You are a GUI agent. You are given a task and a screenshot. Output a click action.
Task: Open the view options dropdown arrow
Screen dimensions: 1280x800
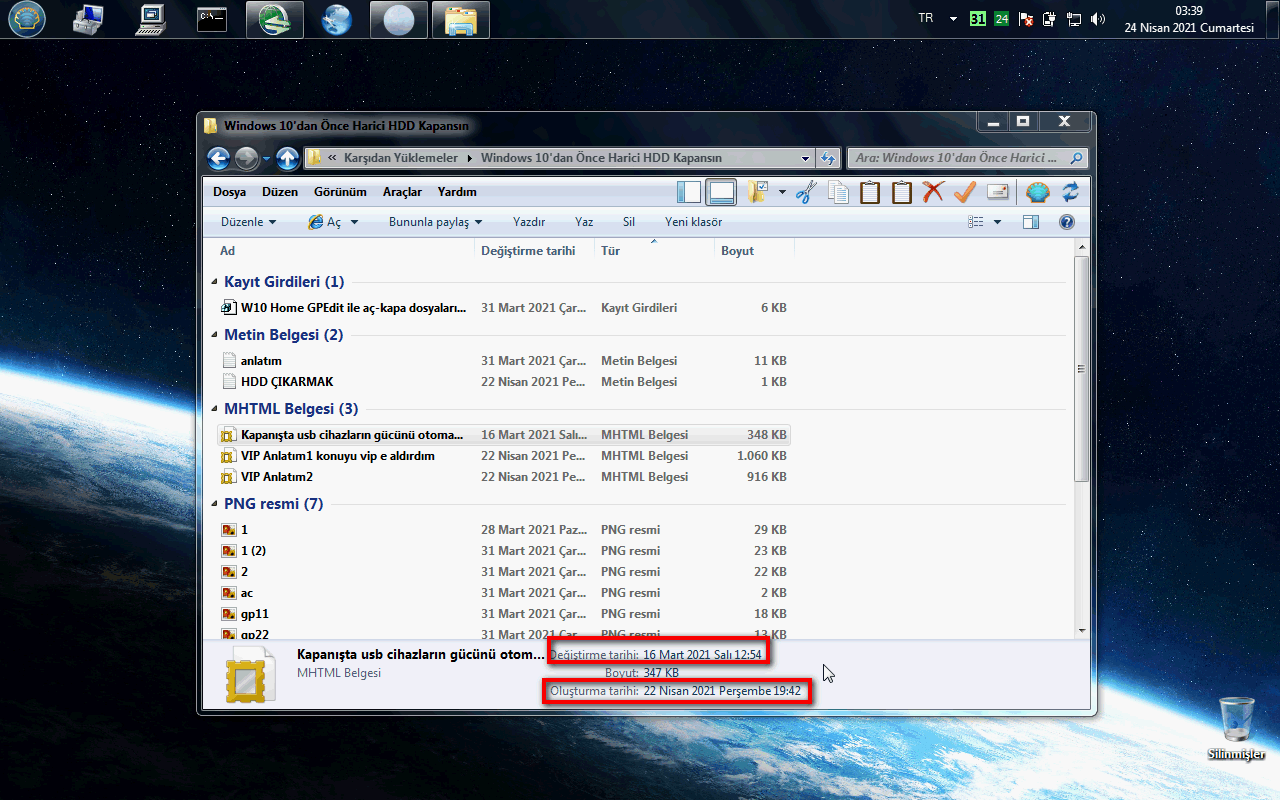(x=997, y=222)
